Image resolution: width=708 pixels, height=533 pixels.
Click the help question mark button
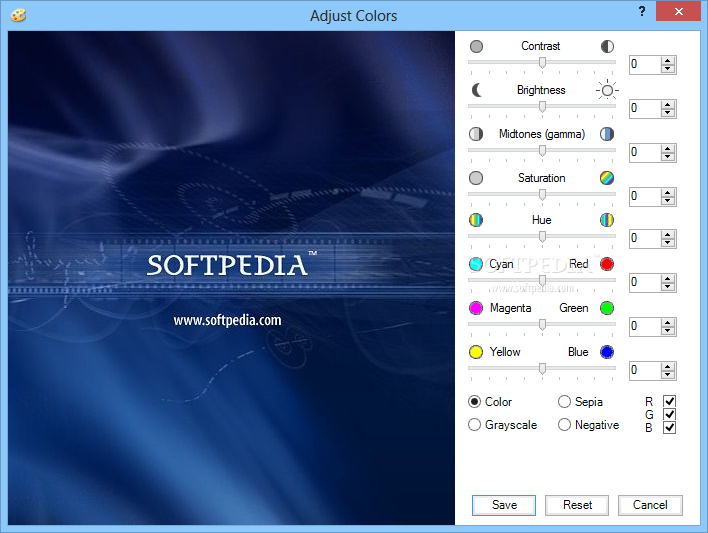point(642,11)
